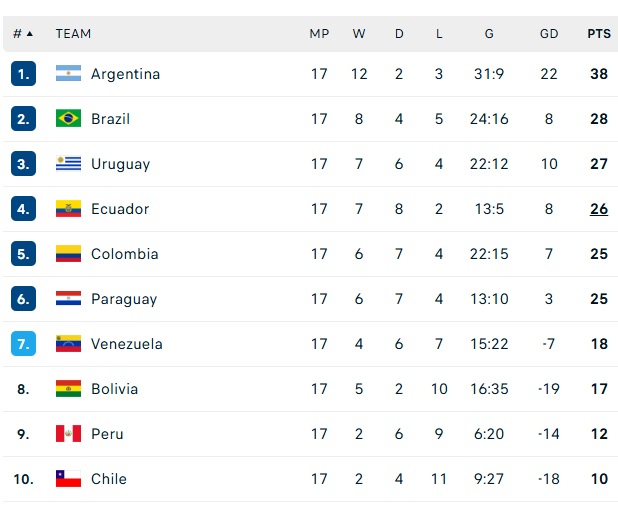
Task: Sort by MP matches played header
Action: point(319,33)
